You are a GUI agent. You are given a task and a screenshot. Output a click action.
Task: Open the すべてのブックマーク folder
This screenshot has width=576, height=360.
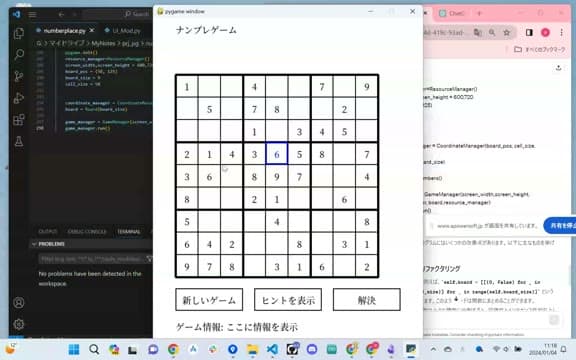(x=540, y=49)
